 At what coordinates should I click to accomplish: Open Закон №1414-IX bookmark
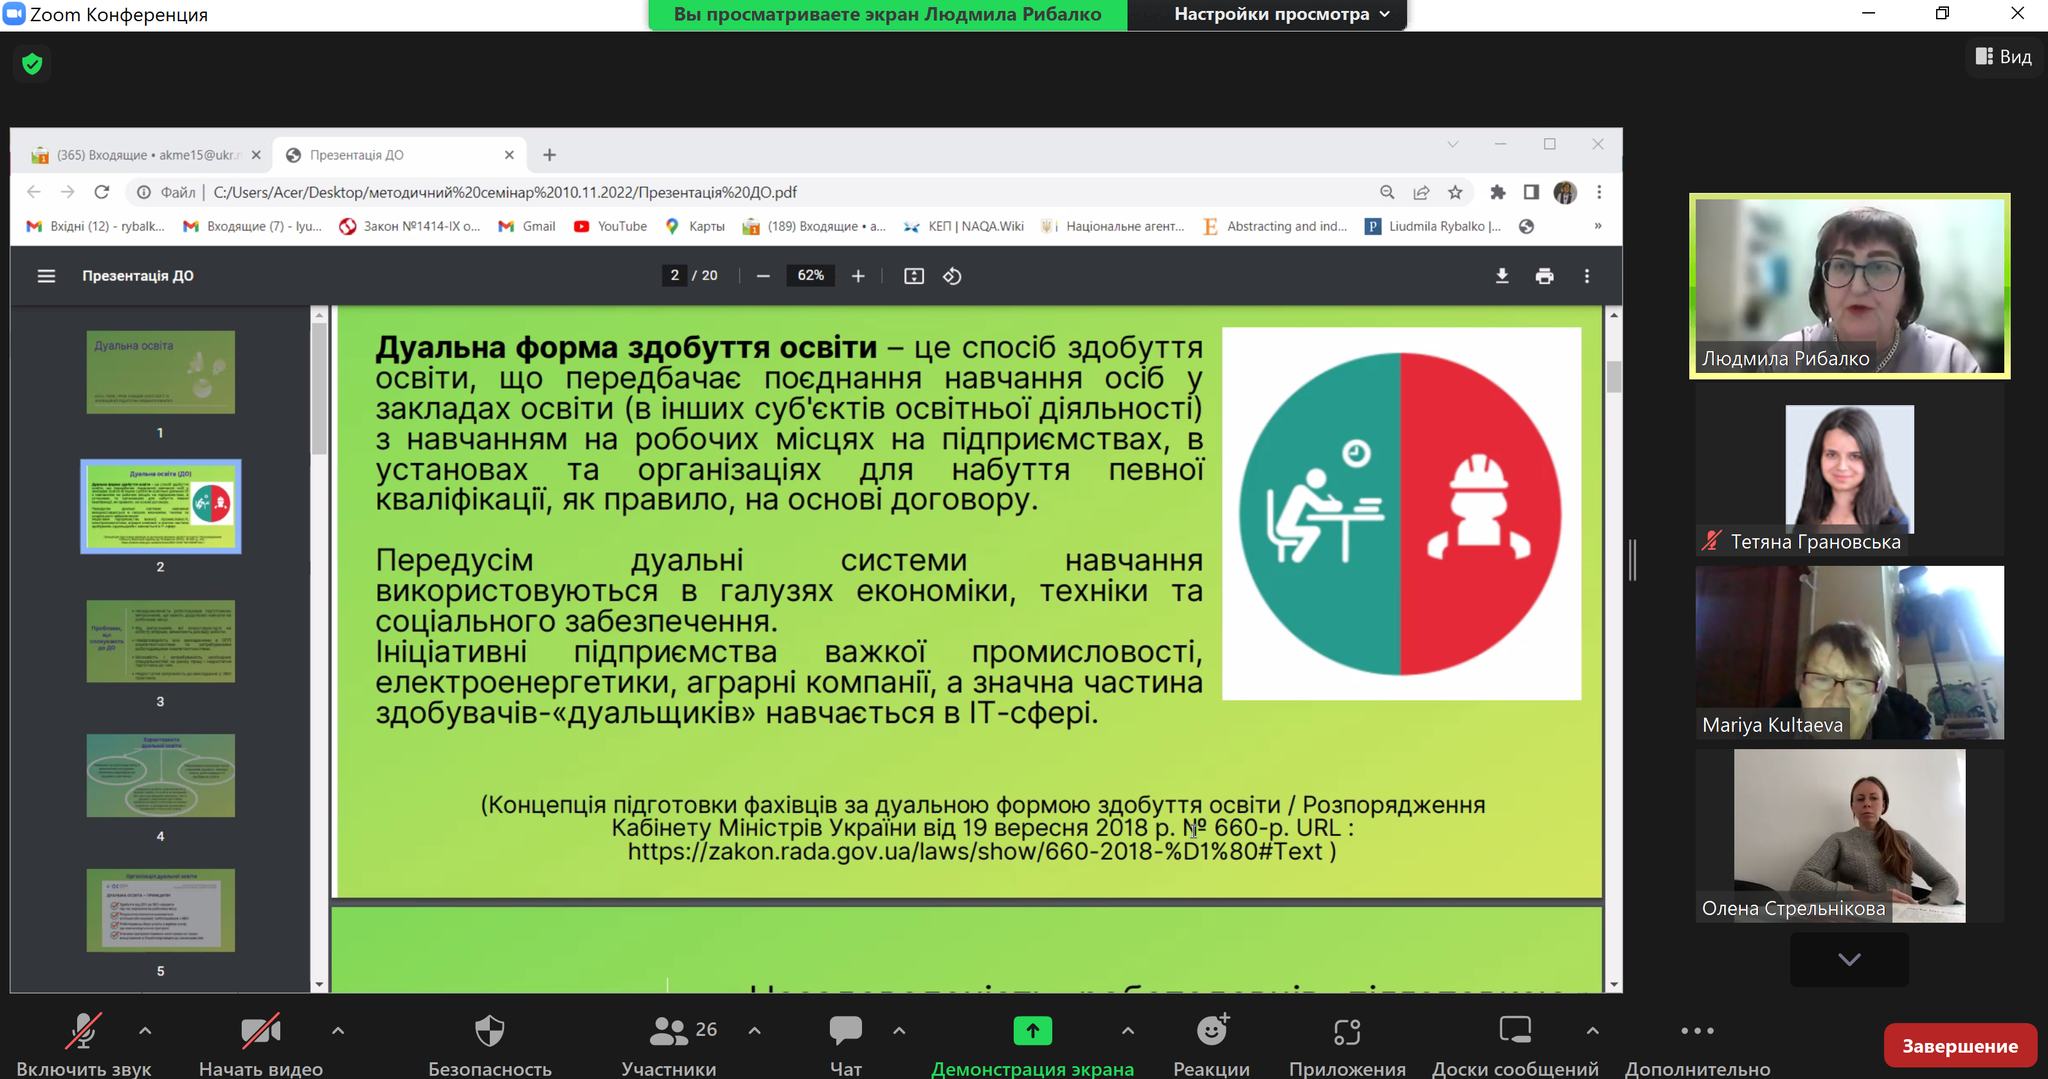tap(410, 226)
